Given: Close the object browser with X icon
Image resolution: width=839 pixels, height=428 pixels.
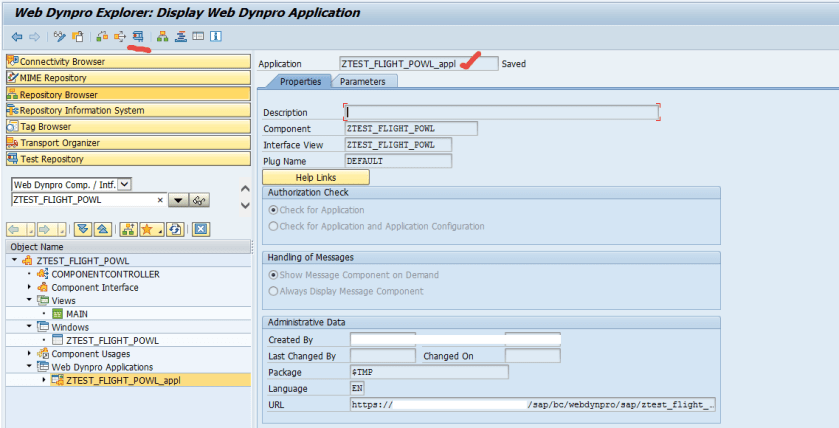Looking at the screenshot, I should pyautogui.click(x=201, y=229).
